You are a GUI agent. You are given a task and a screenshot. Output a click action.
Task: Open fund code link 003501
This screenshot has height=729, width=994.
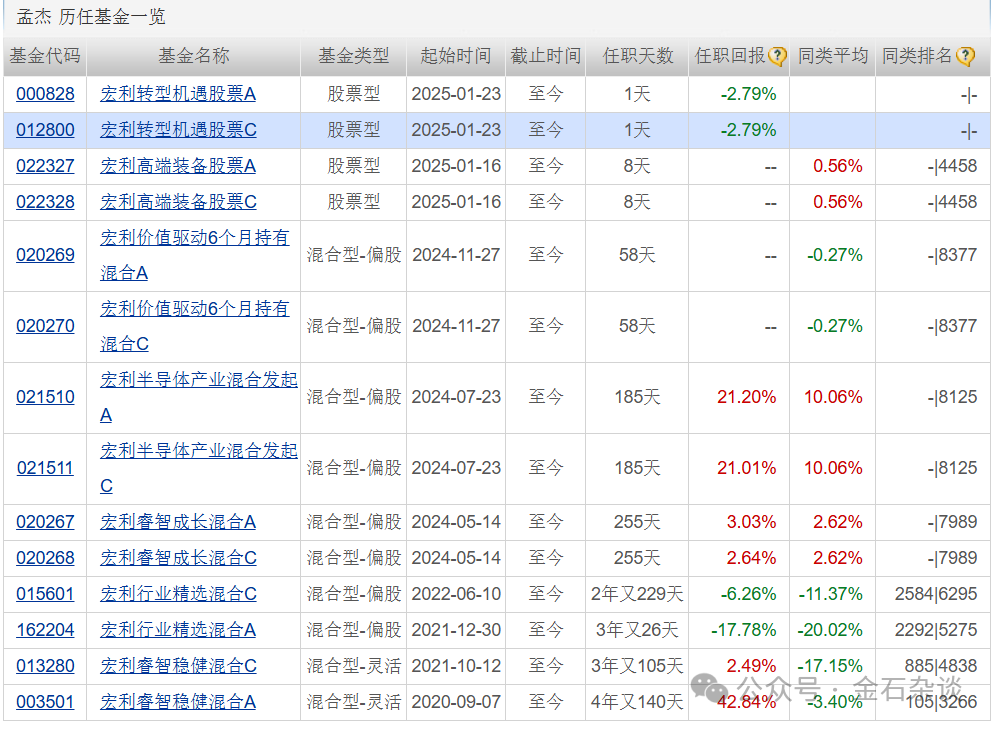click(45, 703)
